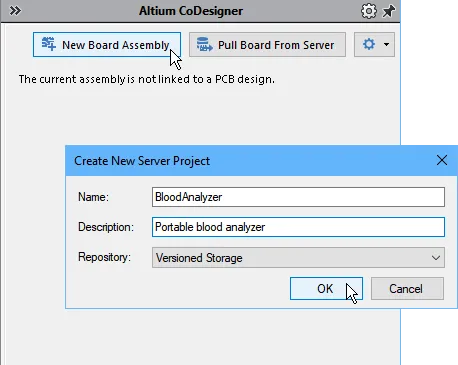
Task: Expand the dropdown arrow beside the blue gear
Action: [386, 44]
